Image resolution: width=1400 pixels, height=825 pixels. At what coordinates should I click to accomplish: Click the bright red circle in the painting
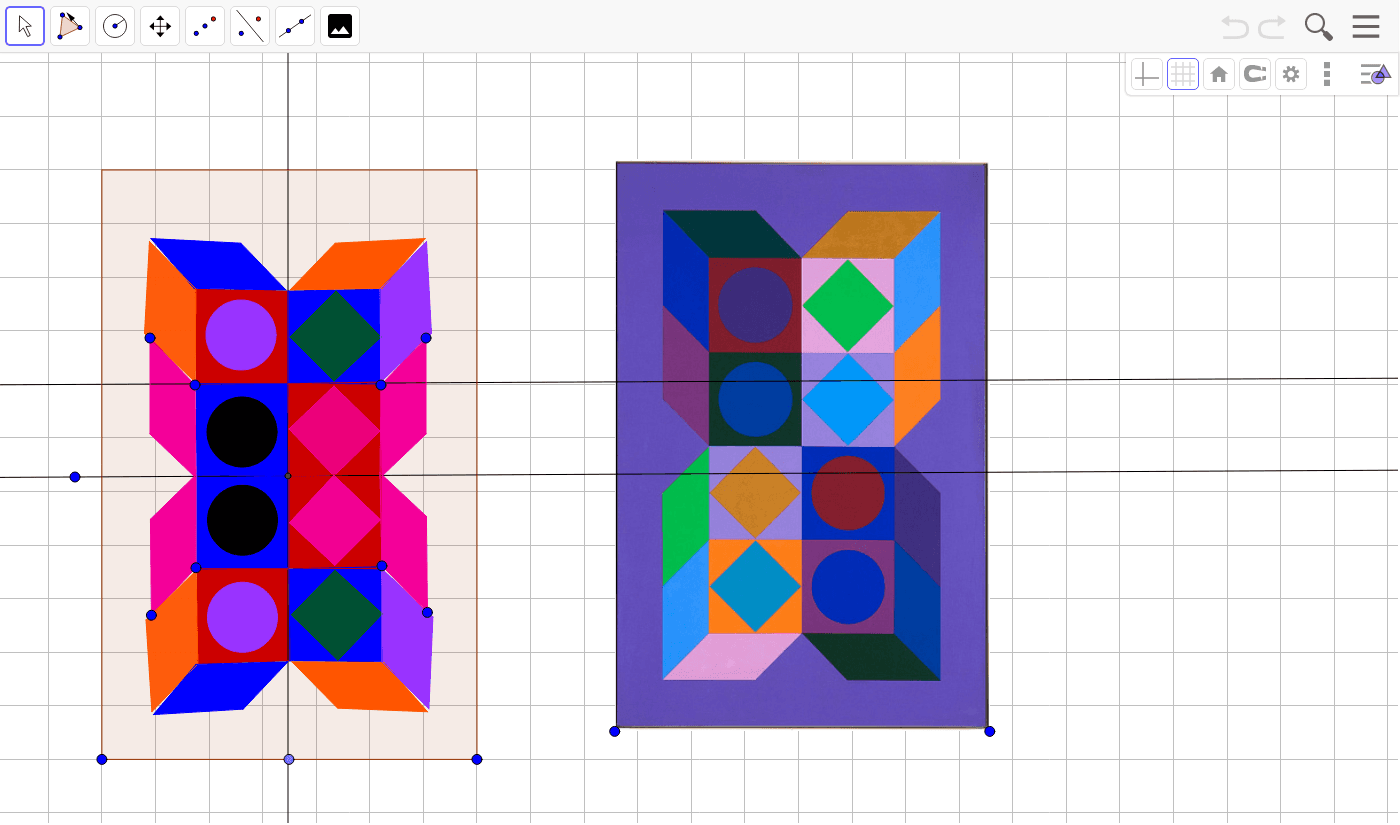coord(848,493)
